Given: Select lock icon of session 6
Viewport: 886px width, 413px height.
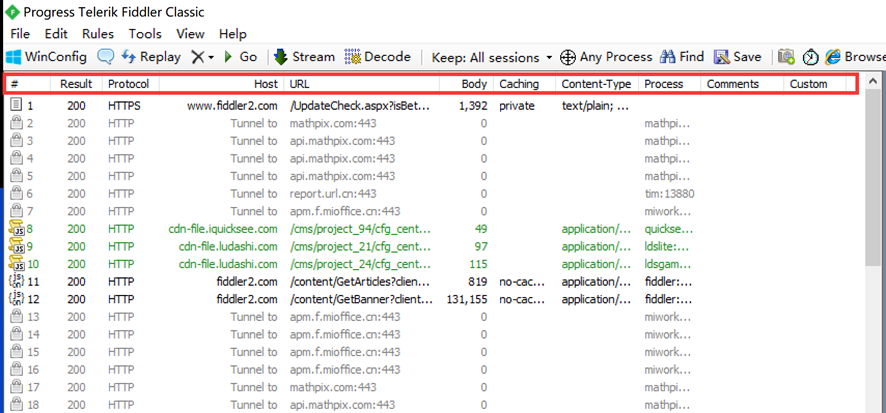Looking at the screenshot, I should (x=17, y=193).
